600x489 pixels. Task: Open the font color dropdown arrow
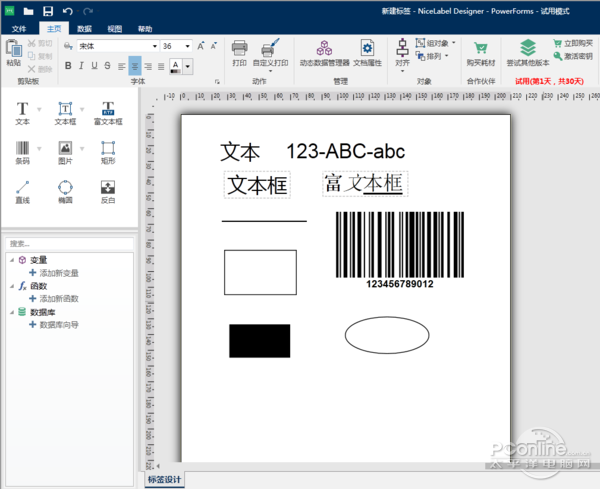tap(188, 66)
